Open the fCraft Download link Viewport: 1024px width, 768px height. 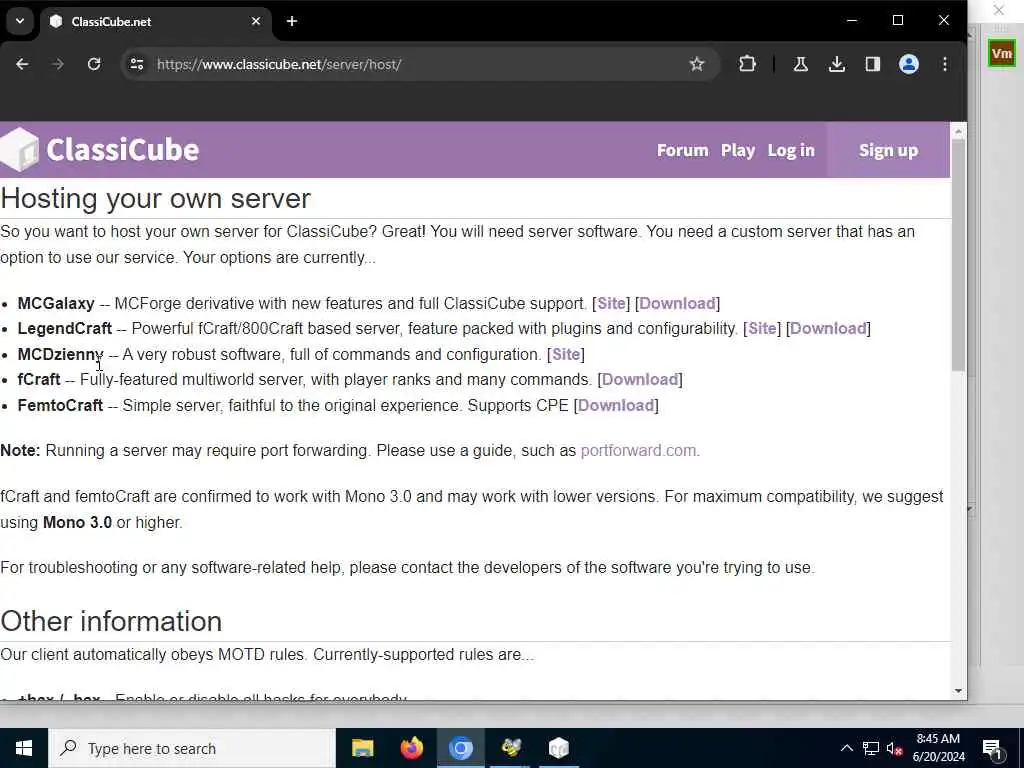point(640,379)
